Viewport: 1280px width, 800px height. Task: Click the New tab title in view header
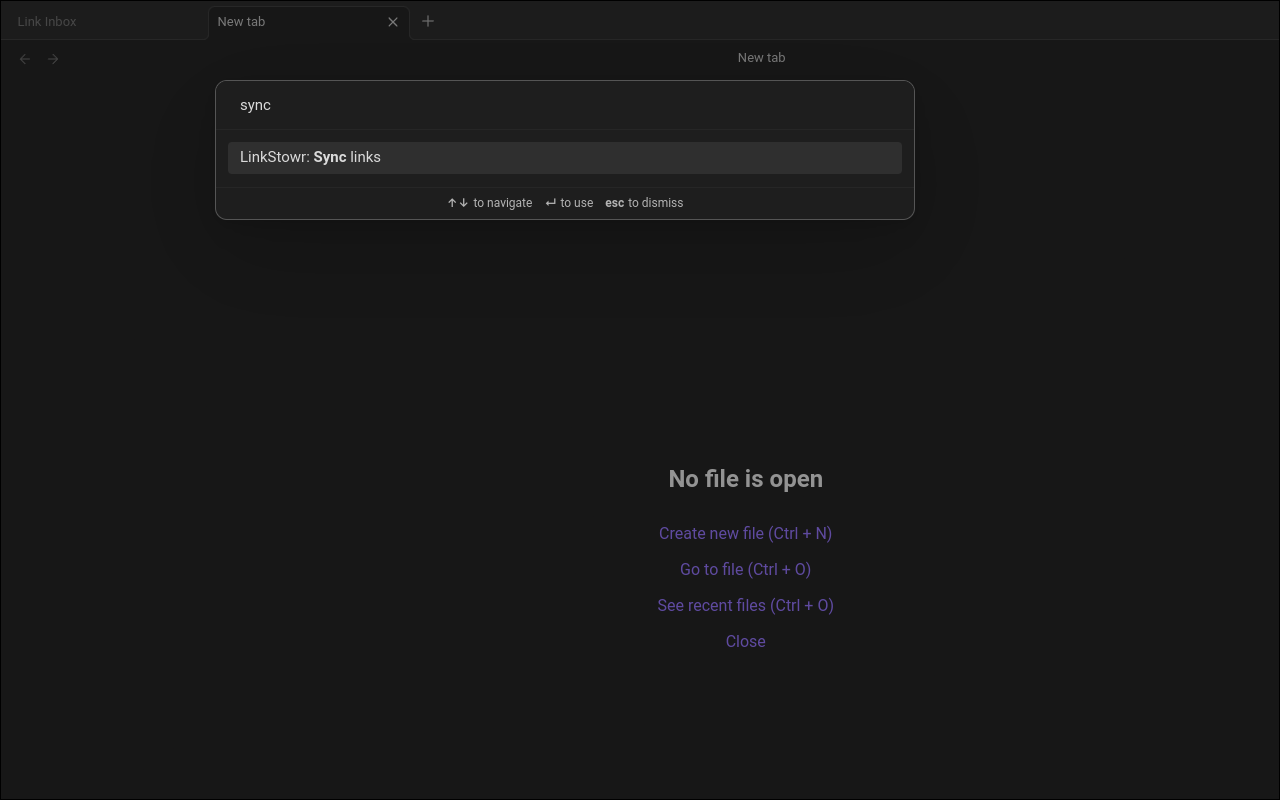761,58
